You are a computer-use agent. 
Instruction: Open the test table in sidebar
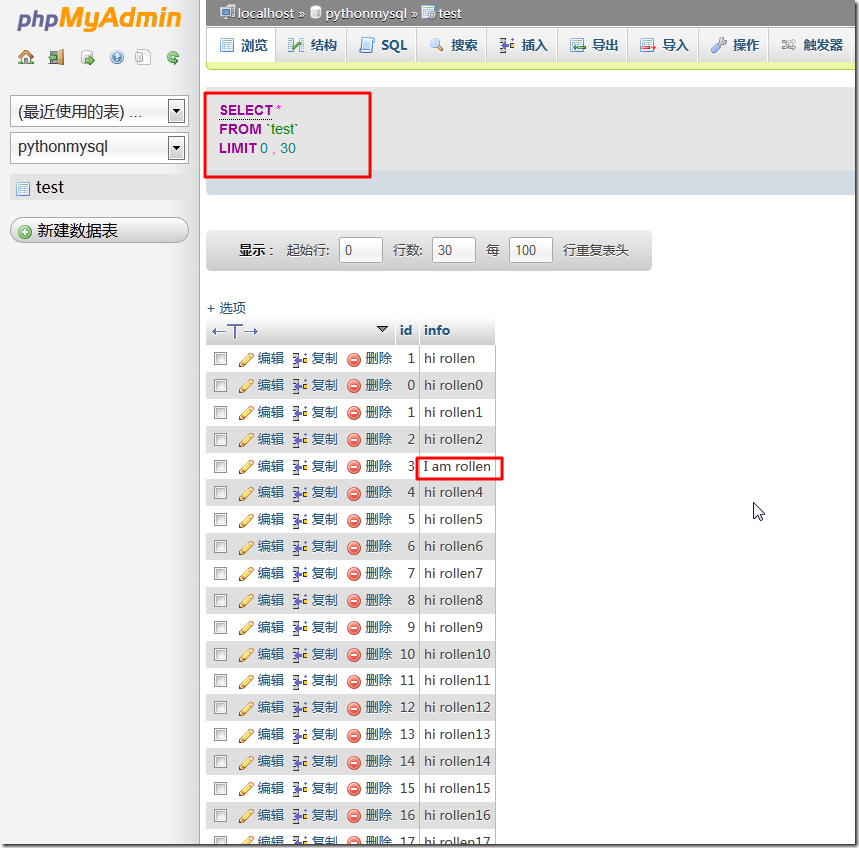coord(49,187)
